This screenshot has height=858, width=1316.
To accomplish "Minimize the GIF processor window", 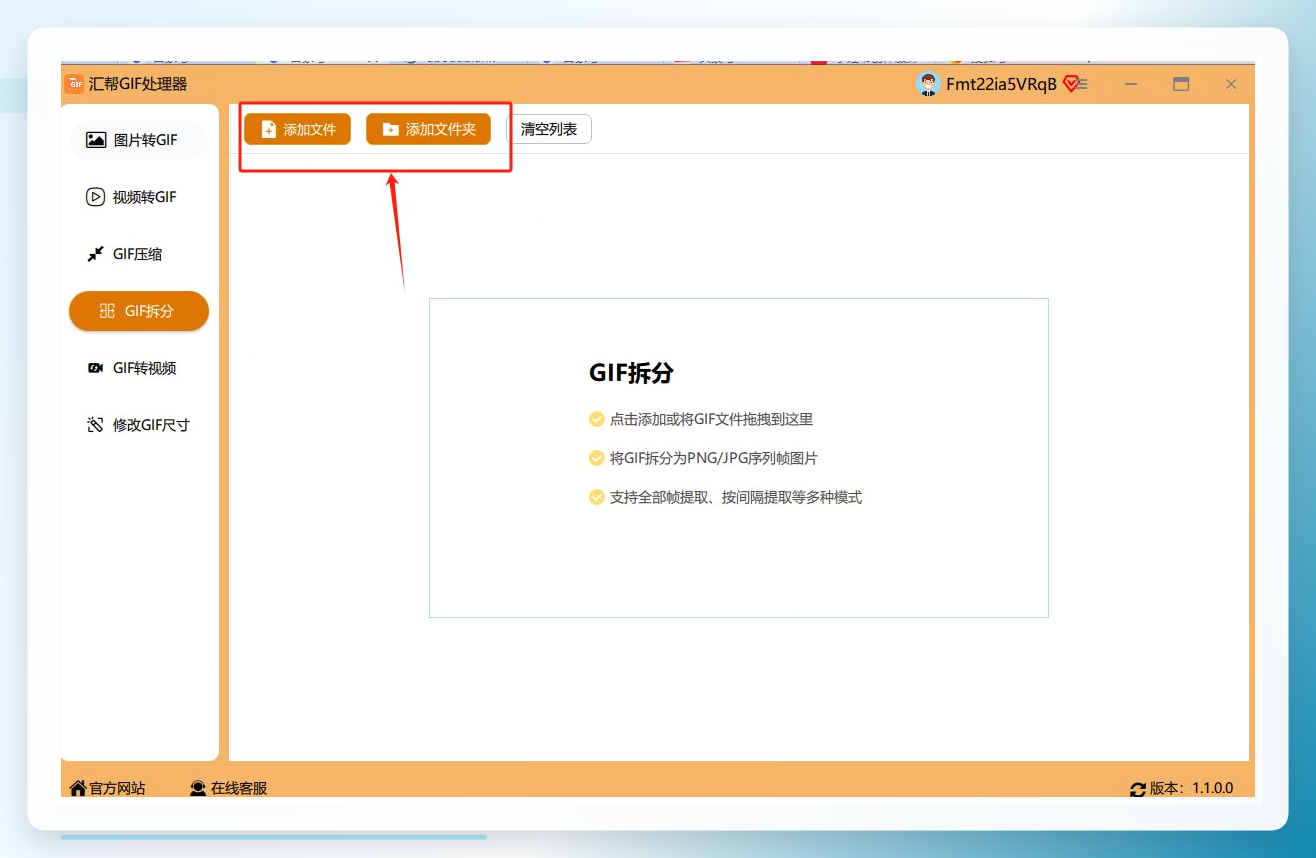I will click(1131, 84).
